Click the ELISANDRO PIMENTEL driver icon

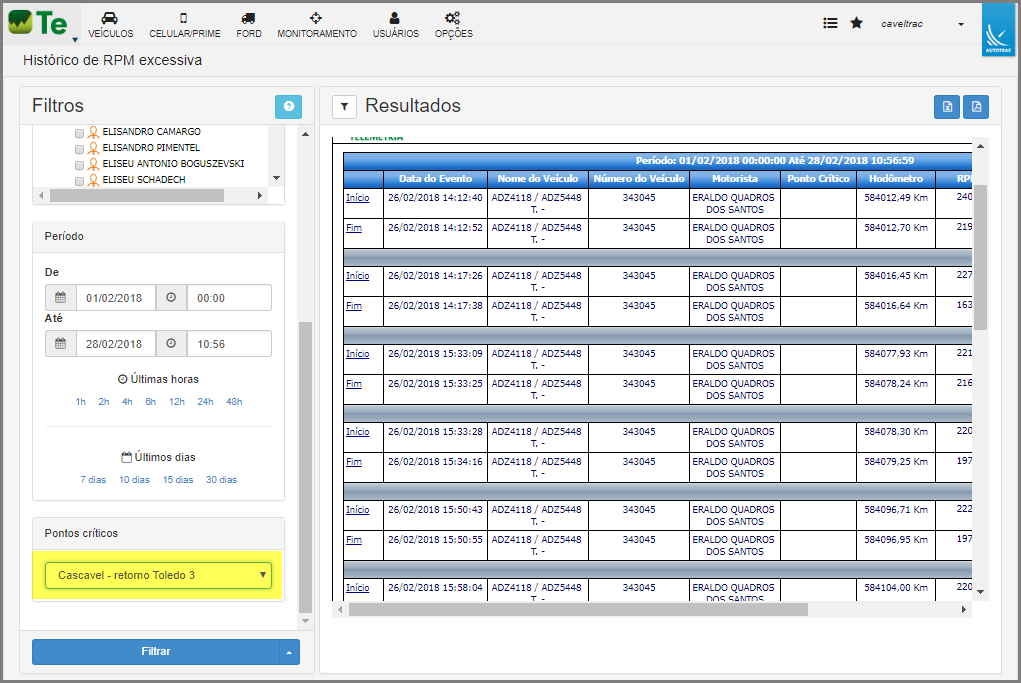pyautogui.click(x=93, y=148)
